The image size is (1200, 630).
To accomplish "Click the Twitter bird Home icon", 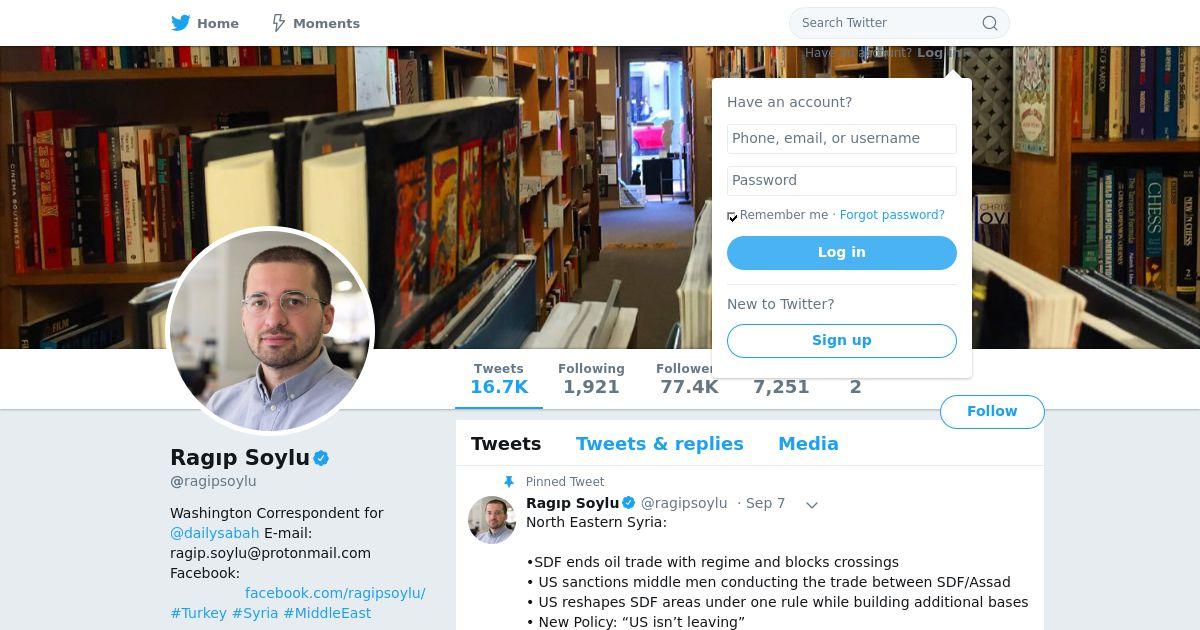I will (x=180, y=22).
